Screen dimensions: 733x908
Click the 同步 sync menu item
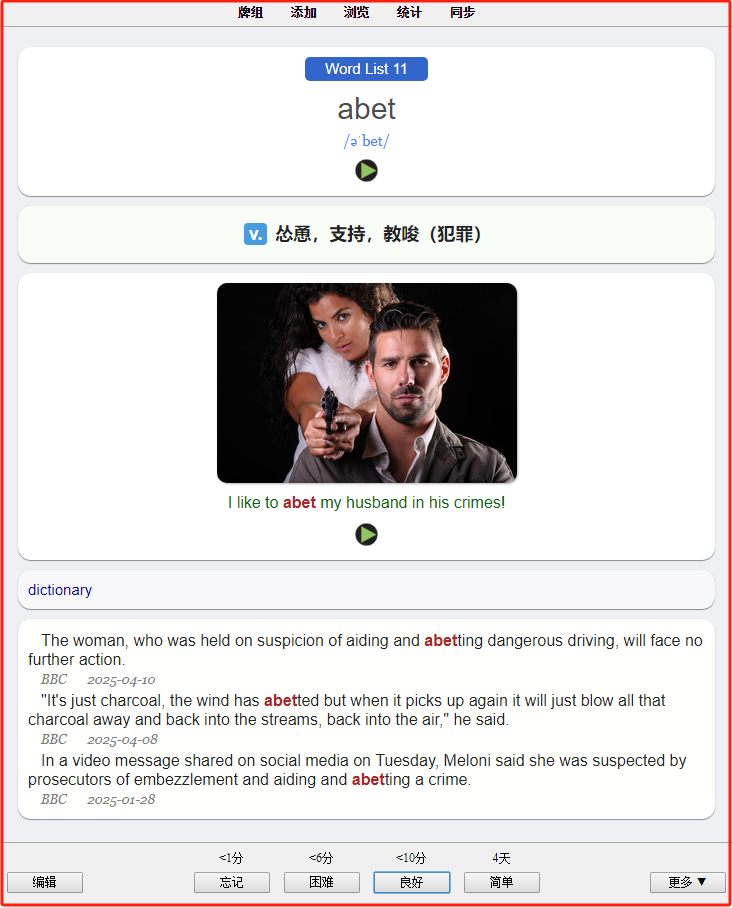[462, 12]
